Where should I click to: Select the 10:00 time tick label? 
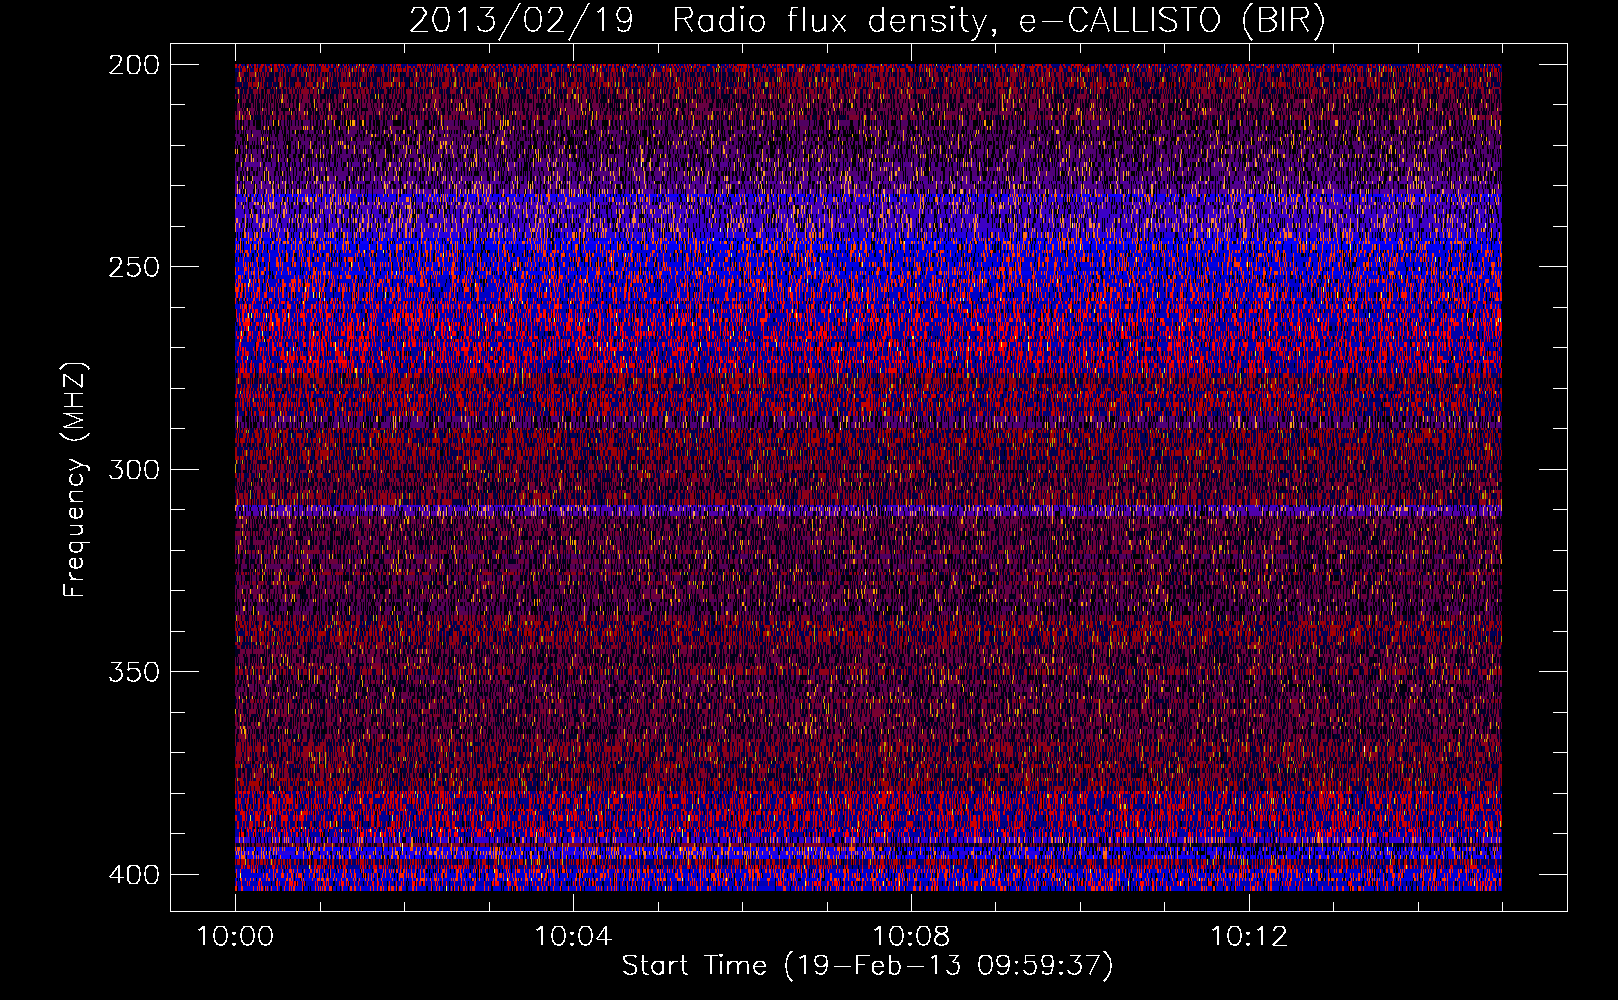(x=236, y=937)
